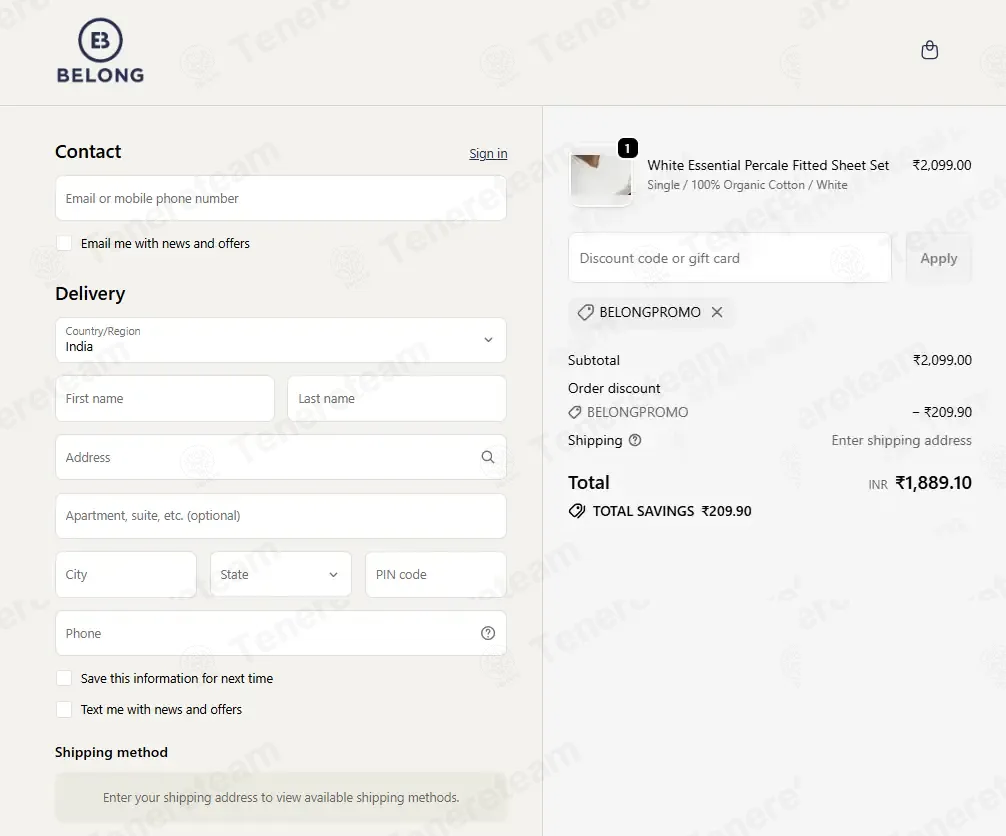
Task: Click the Delivery heading
Action: pyautogui.click(x=90, y=293)
